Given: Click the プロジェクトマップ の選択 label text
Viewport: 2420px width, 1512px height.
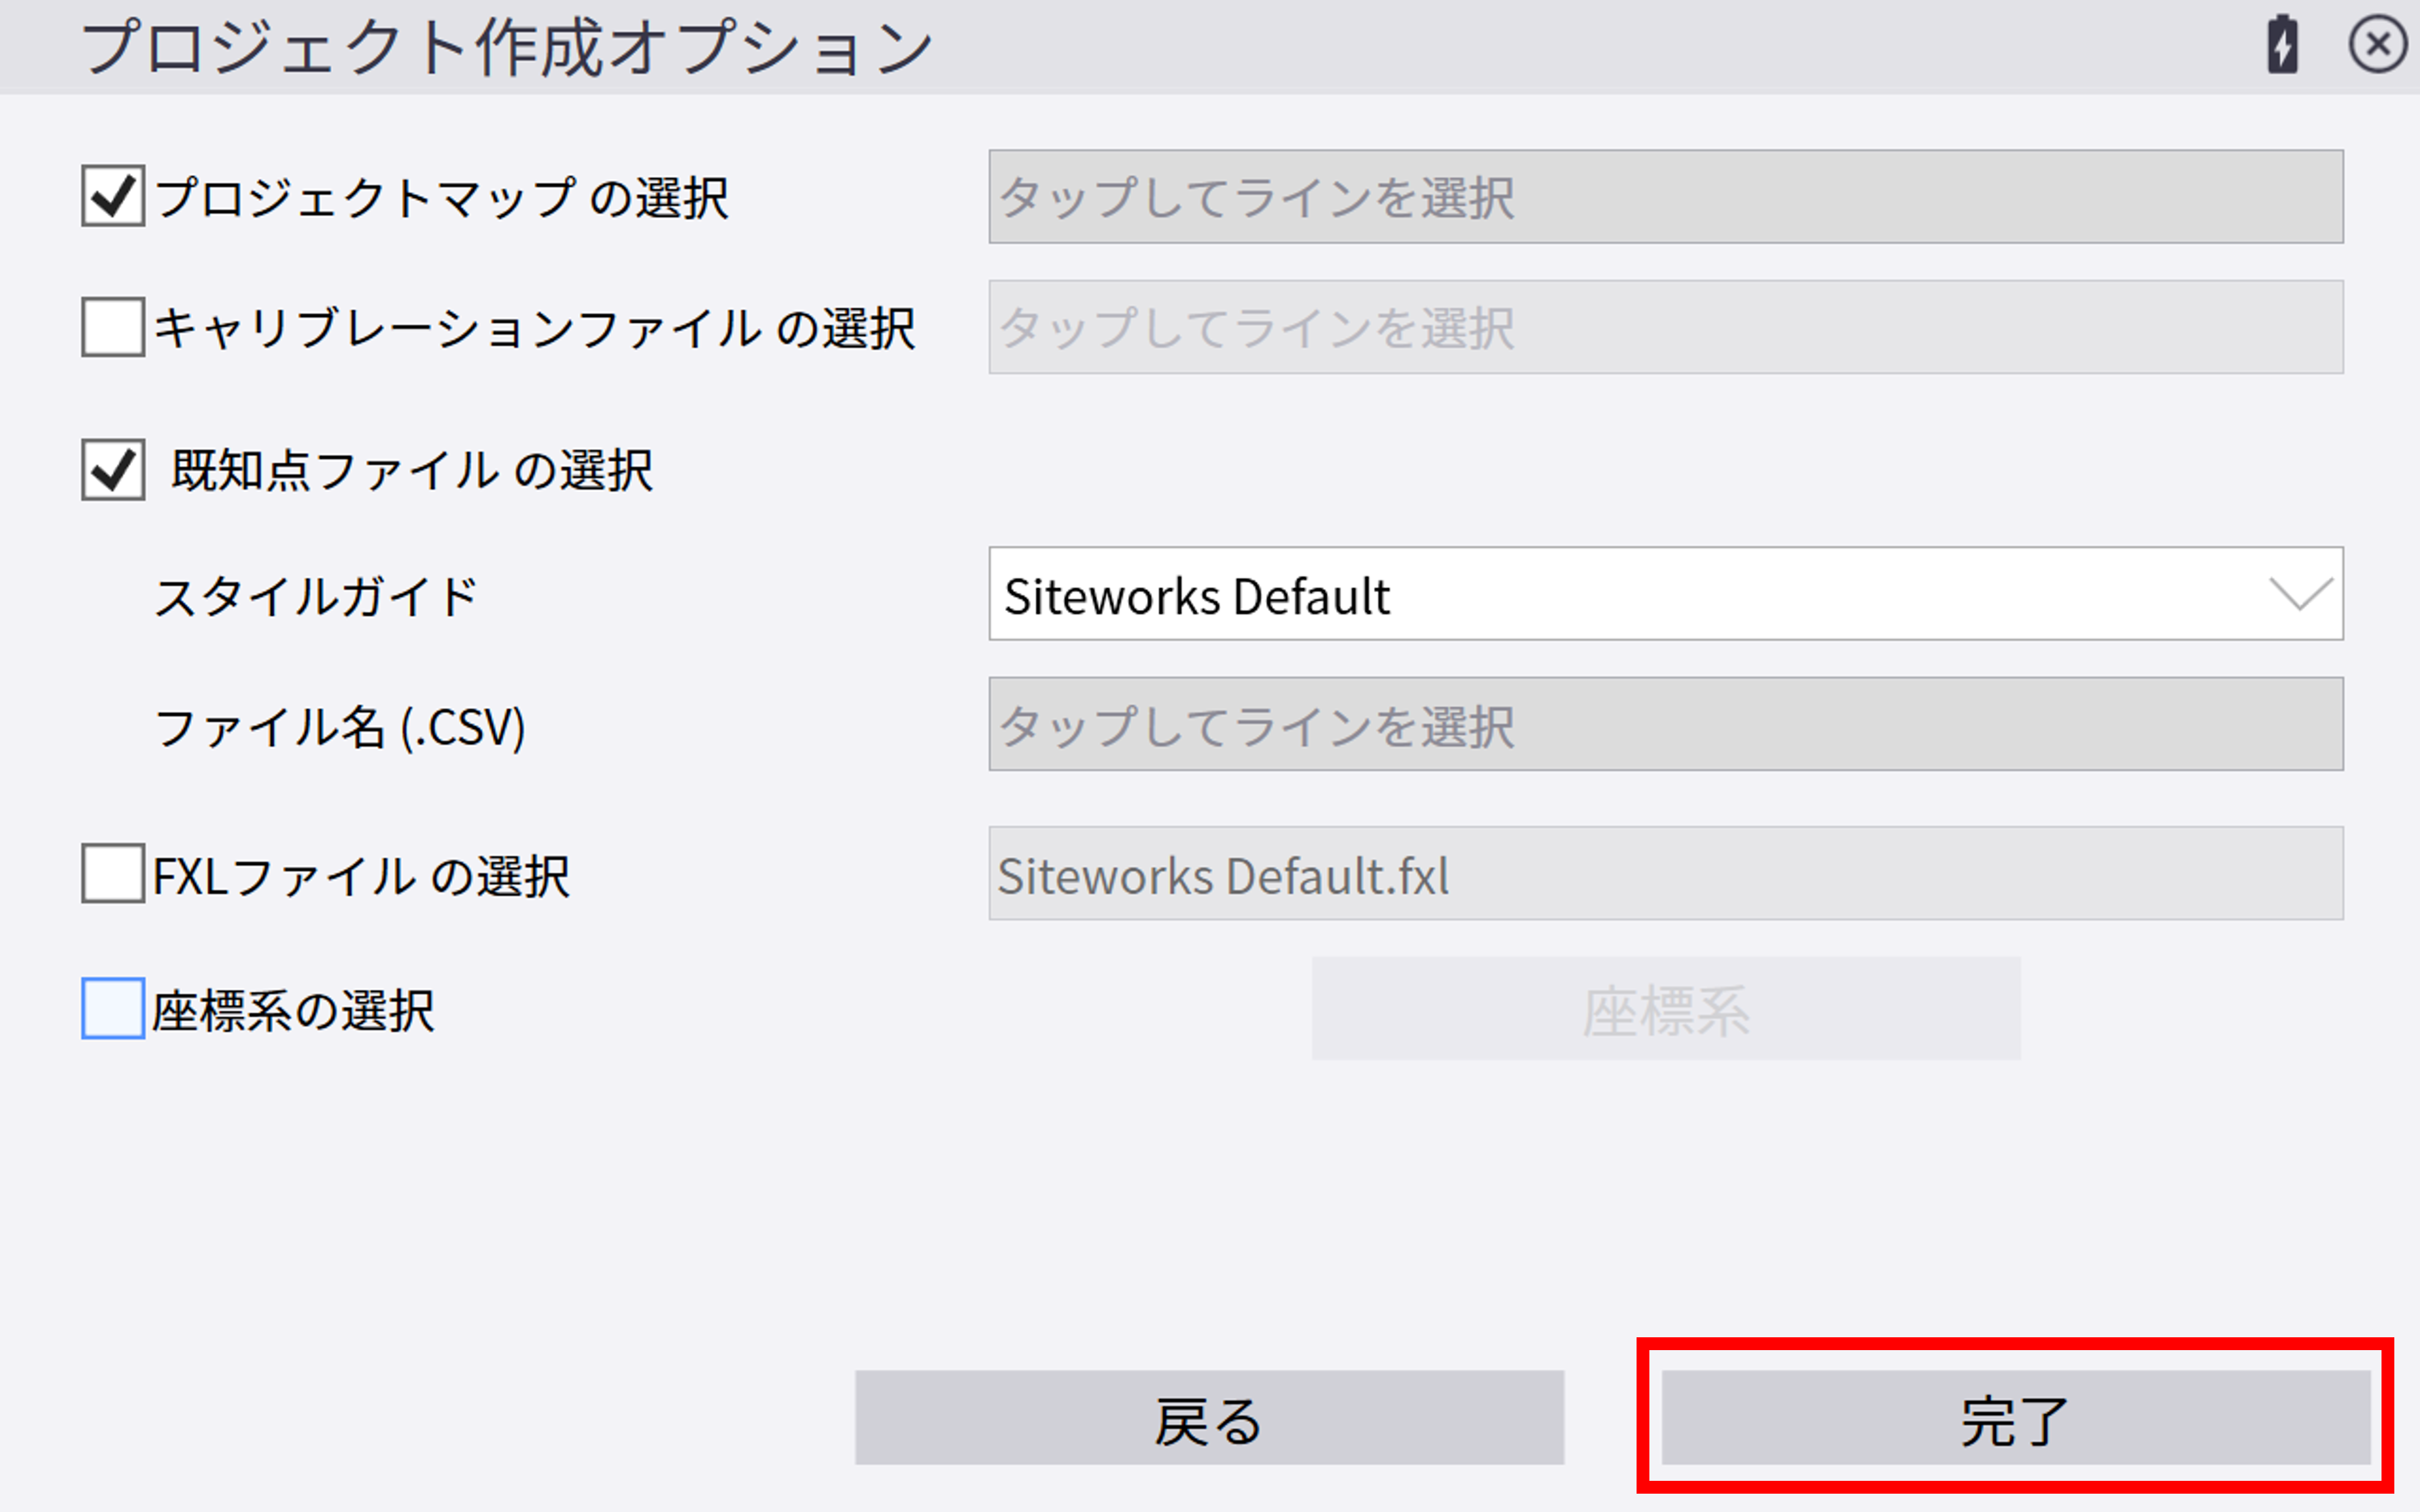Looking at the screenshot, I should click(x=441, y=197).
